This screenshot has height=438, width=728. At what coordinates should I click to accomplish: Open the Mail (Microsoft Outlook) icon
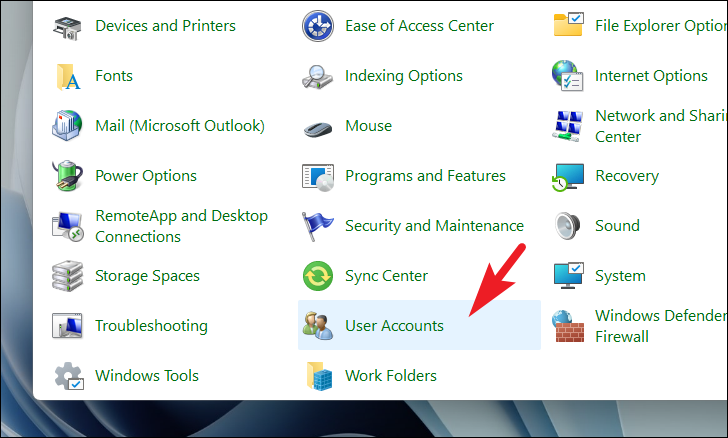(x=67, y=125)
